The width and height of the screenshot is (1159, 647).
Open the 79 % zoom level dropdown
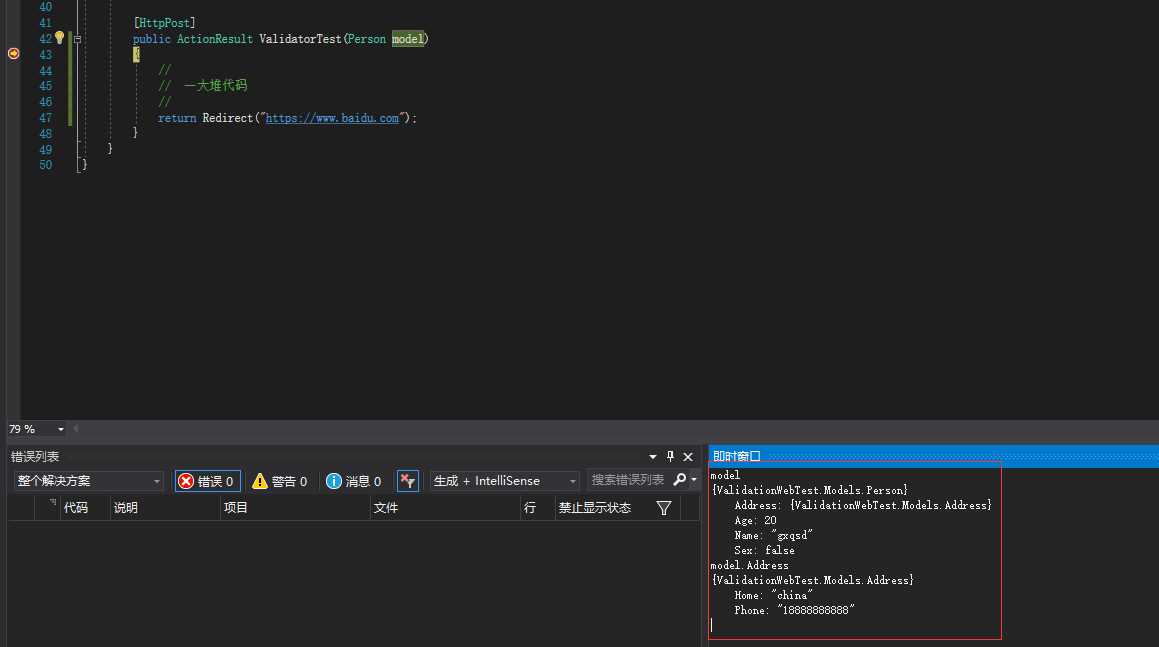click(x=61, y=430)
